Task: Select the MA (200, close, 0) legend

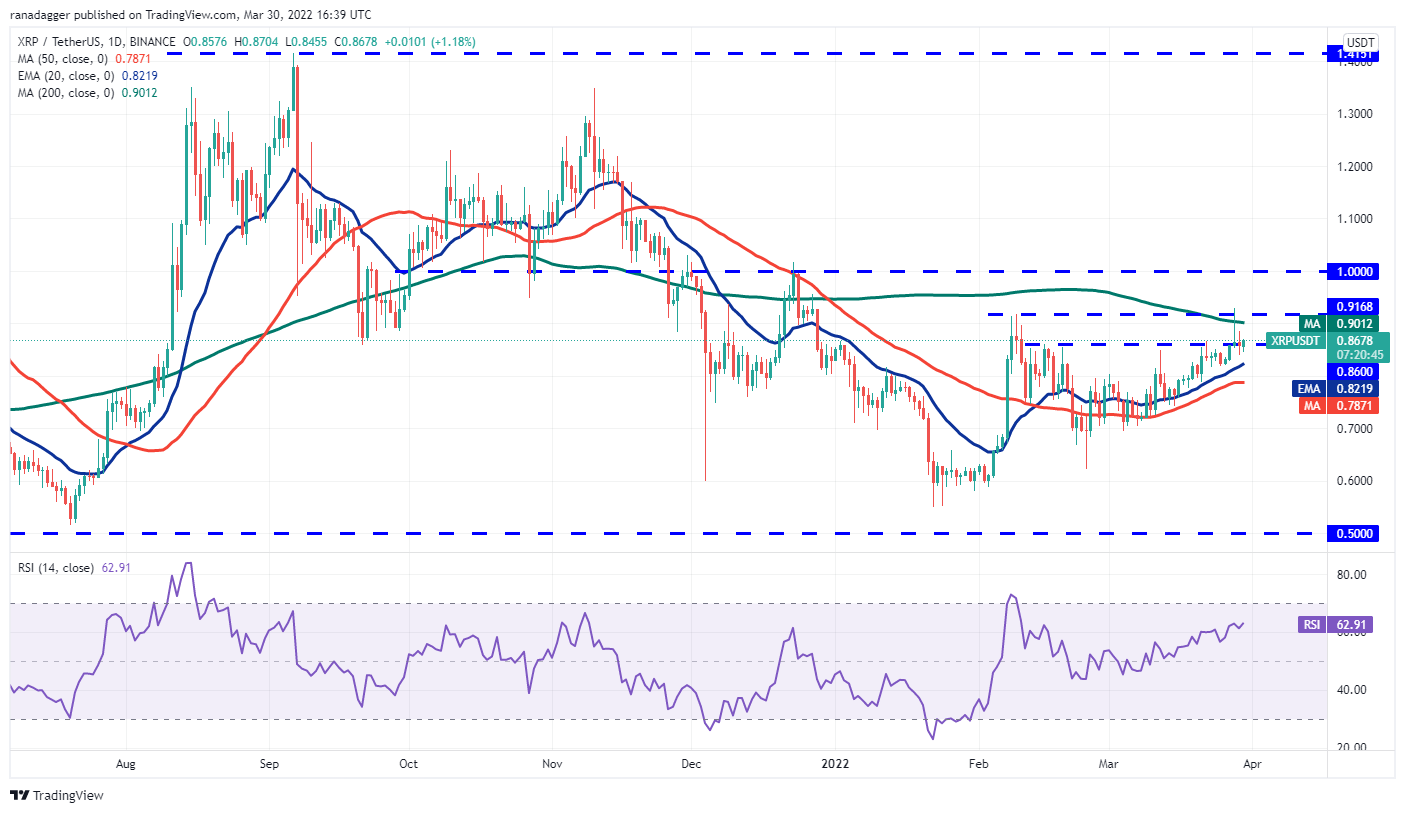Action: (90, 92)
